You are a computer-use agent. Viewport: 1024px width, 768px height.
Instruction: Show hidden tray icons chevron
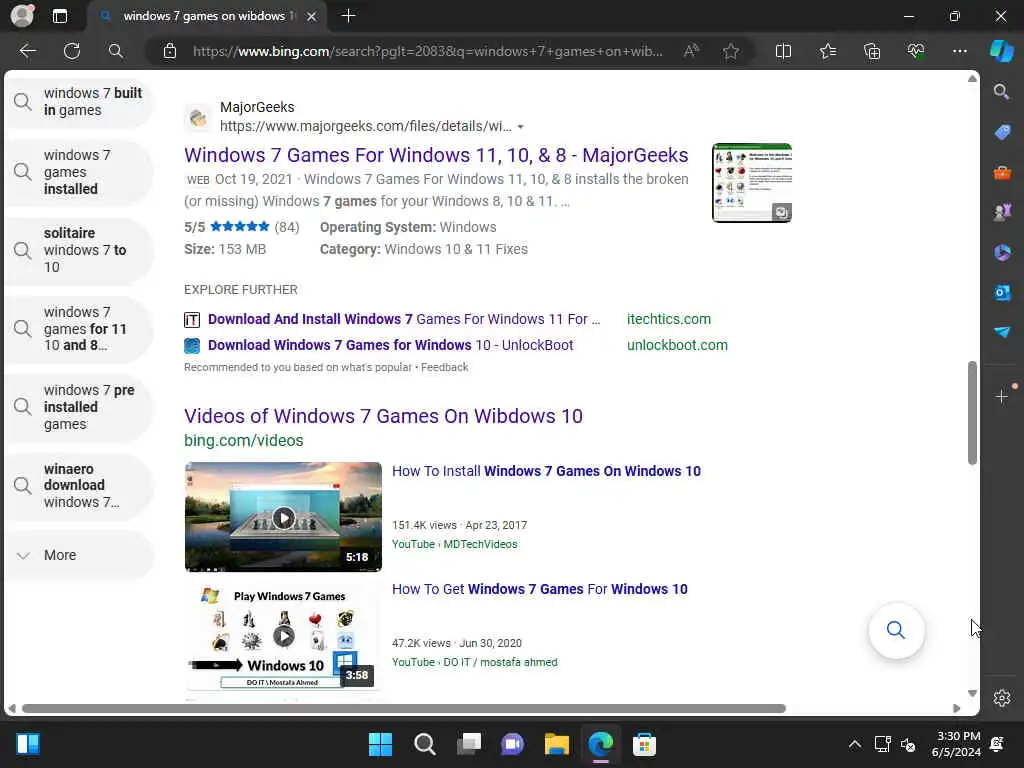[854, 744]
